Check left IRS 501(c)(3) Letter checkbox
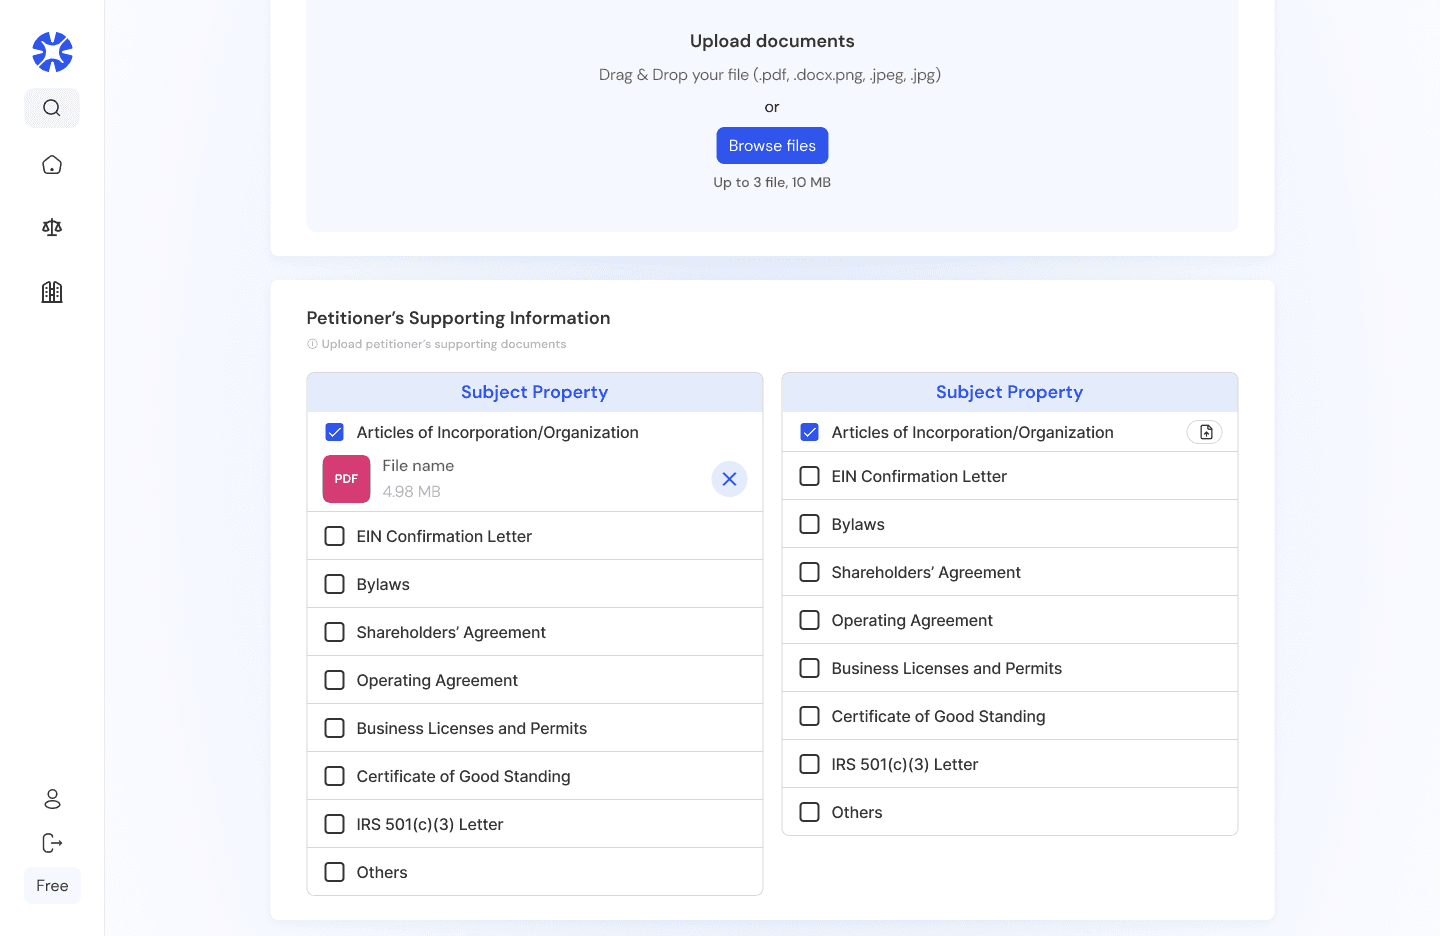Image resolution: width=1440 pixels, height=936 pixels. click(x=335, y=824)
